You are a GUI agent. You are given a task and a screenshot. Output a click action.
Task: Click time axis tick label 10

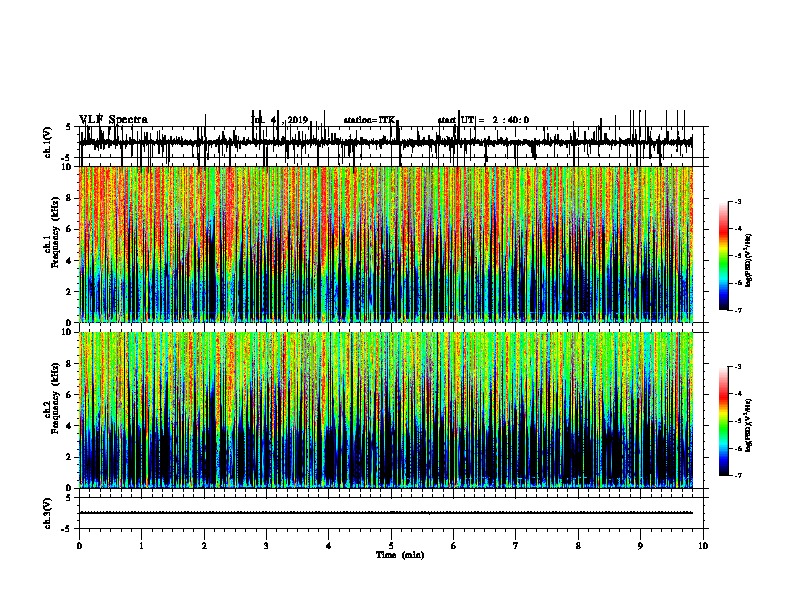[703, 545]
